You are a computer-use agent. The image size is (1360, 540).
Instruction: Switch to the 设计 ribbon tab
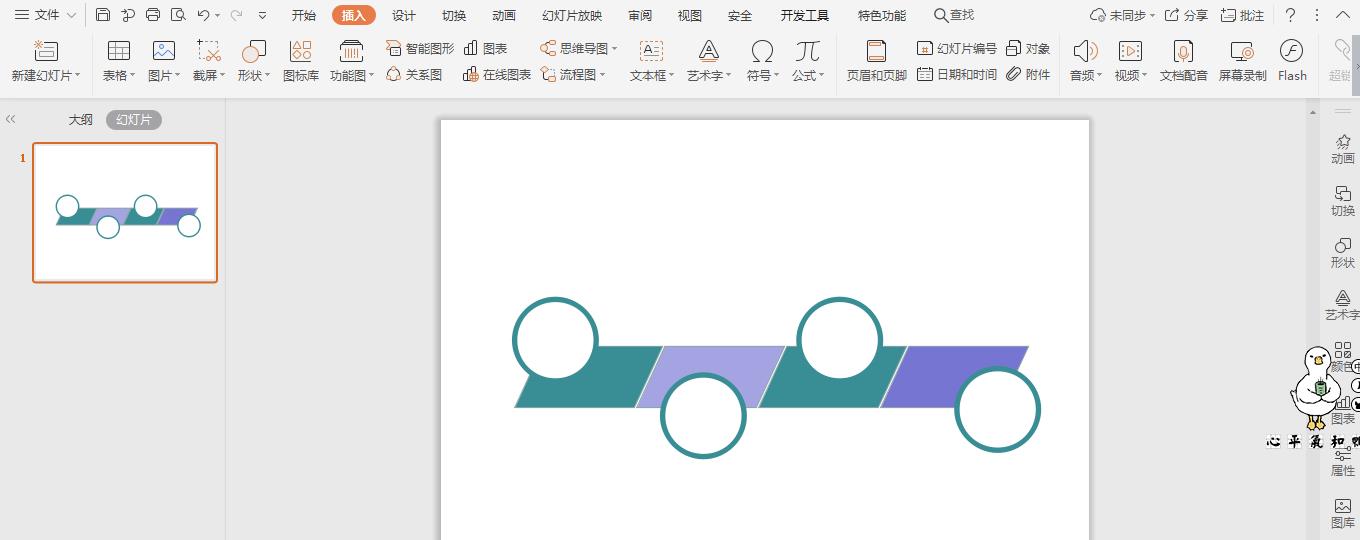tap(404, 15)
